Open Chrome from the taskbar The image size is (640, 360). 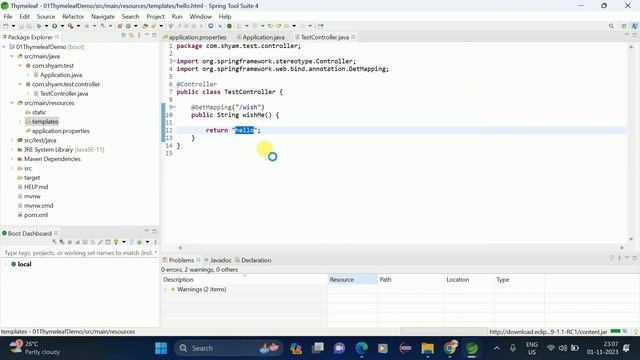450,348
